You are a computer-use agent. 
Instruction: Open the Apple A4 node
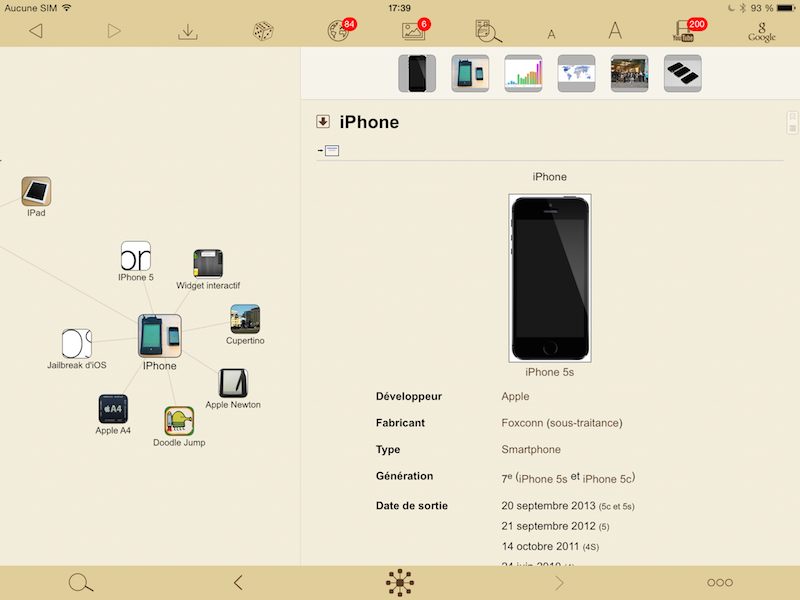(113, 409)
